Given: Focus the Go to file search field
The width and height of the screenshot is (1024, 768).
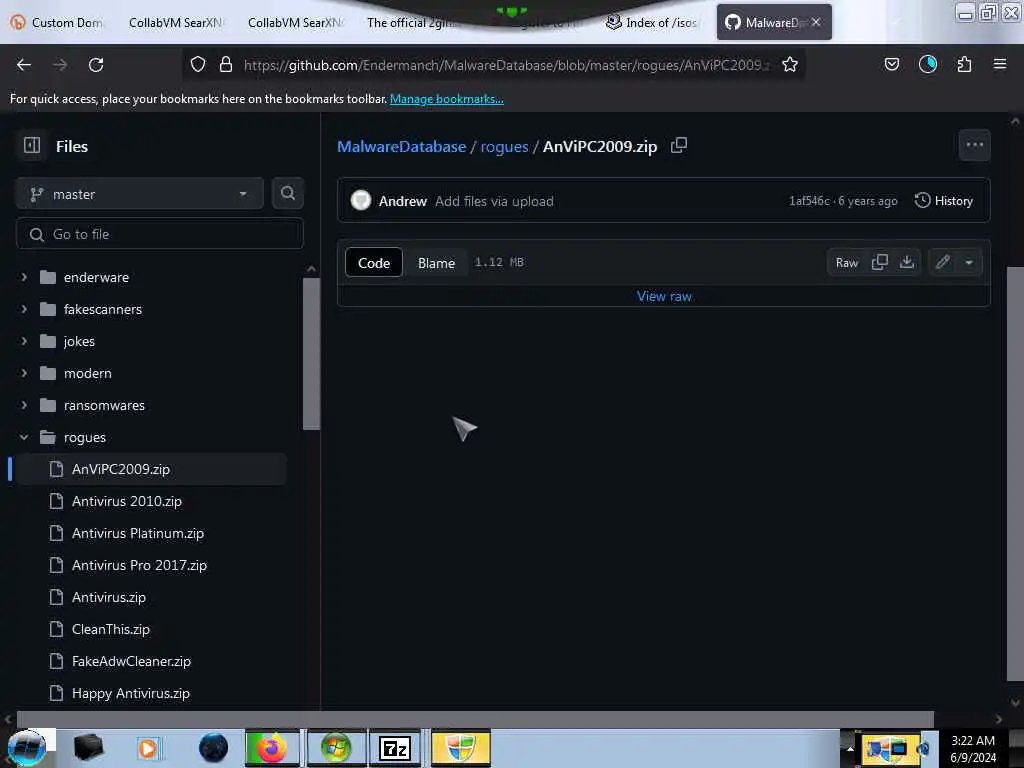Looking at the screenshot, I should pos(160,234).
